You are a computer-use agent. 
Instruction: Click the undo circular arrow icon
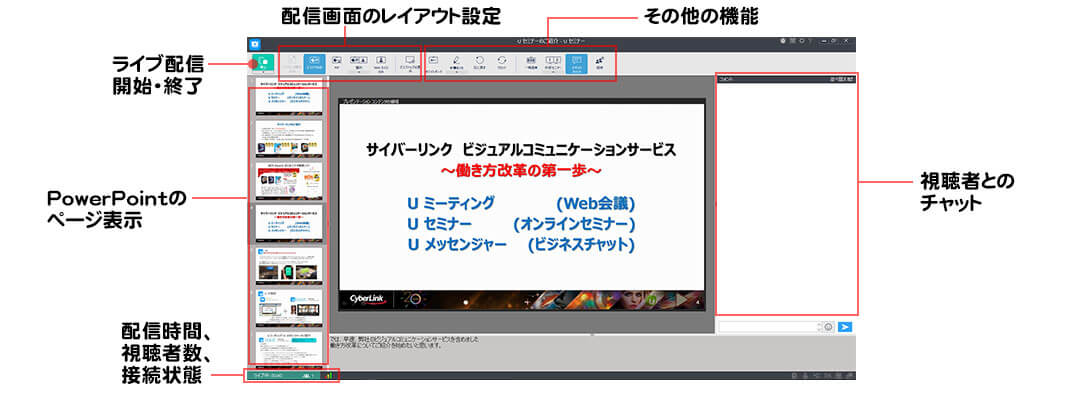click(x=479, y=63)
